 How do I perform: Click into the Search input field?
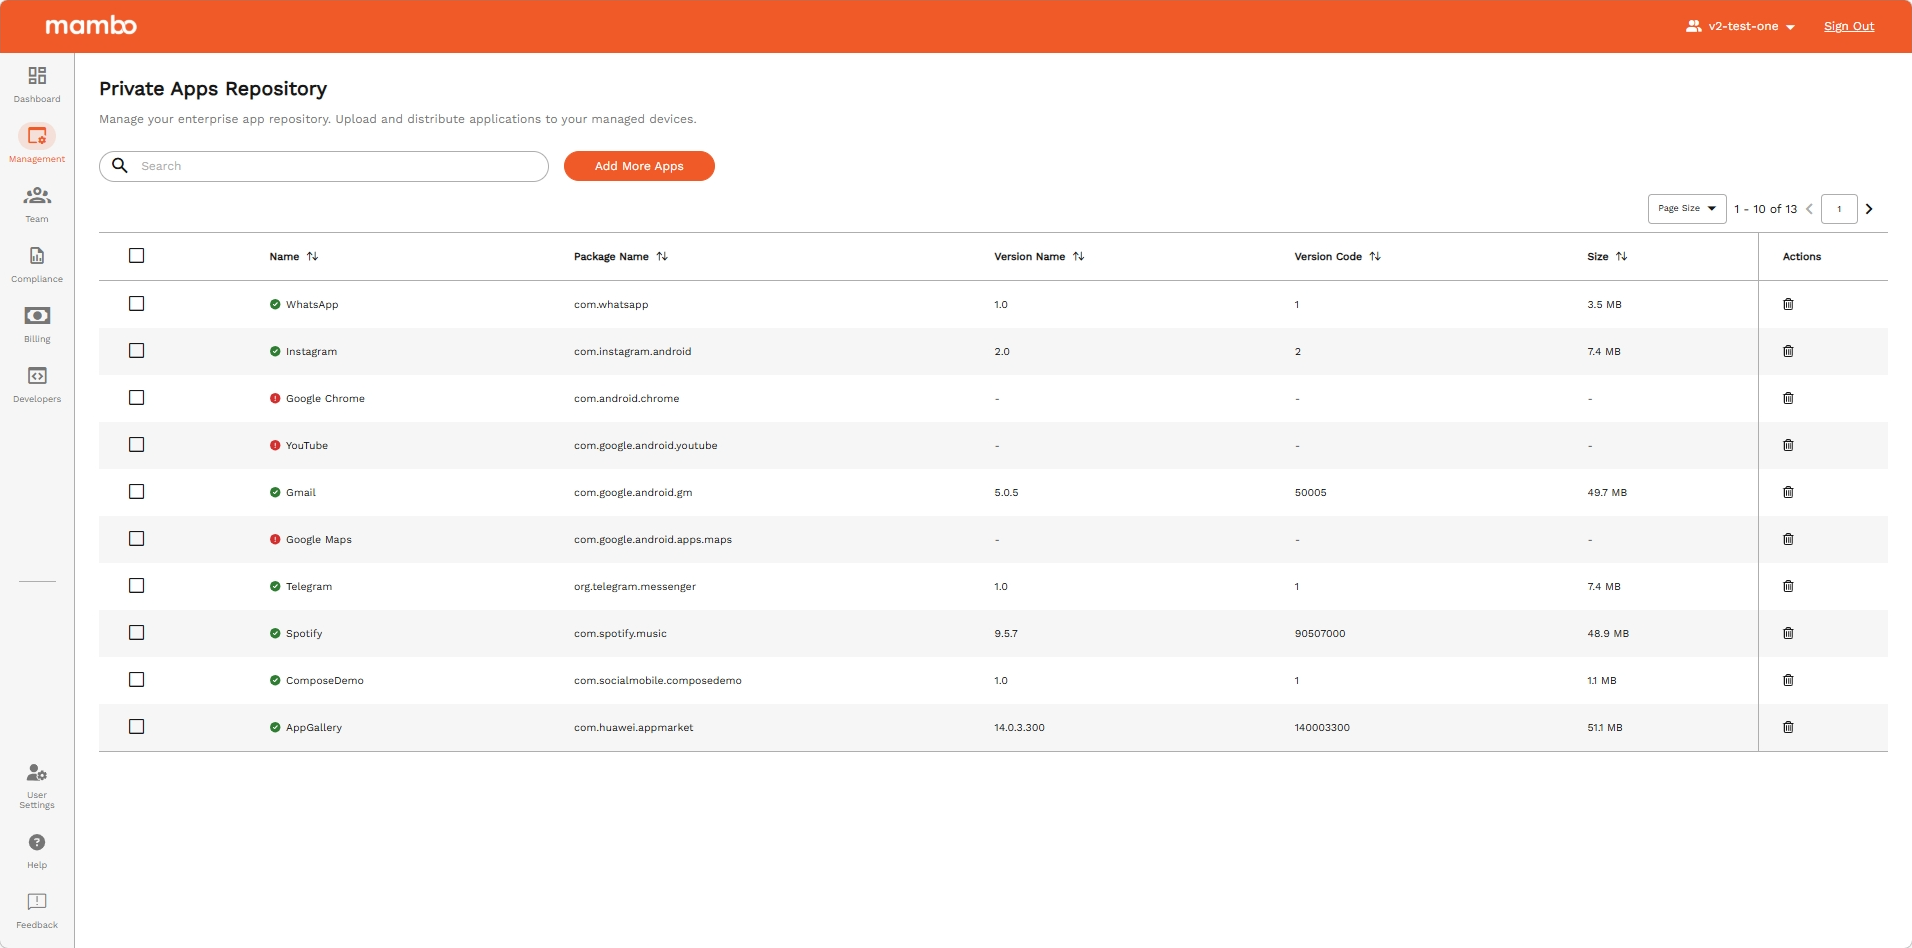pyautogui.click(x=324, y=166)
